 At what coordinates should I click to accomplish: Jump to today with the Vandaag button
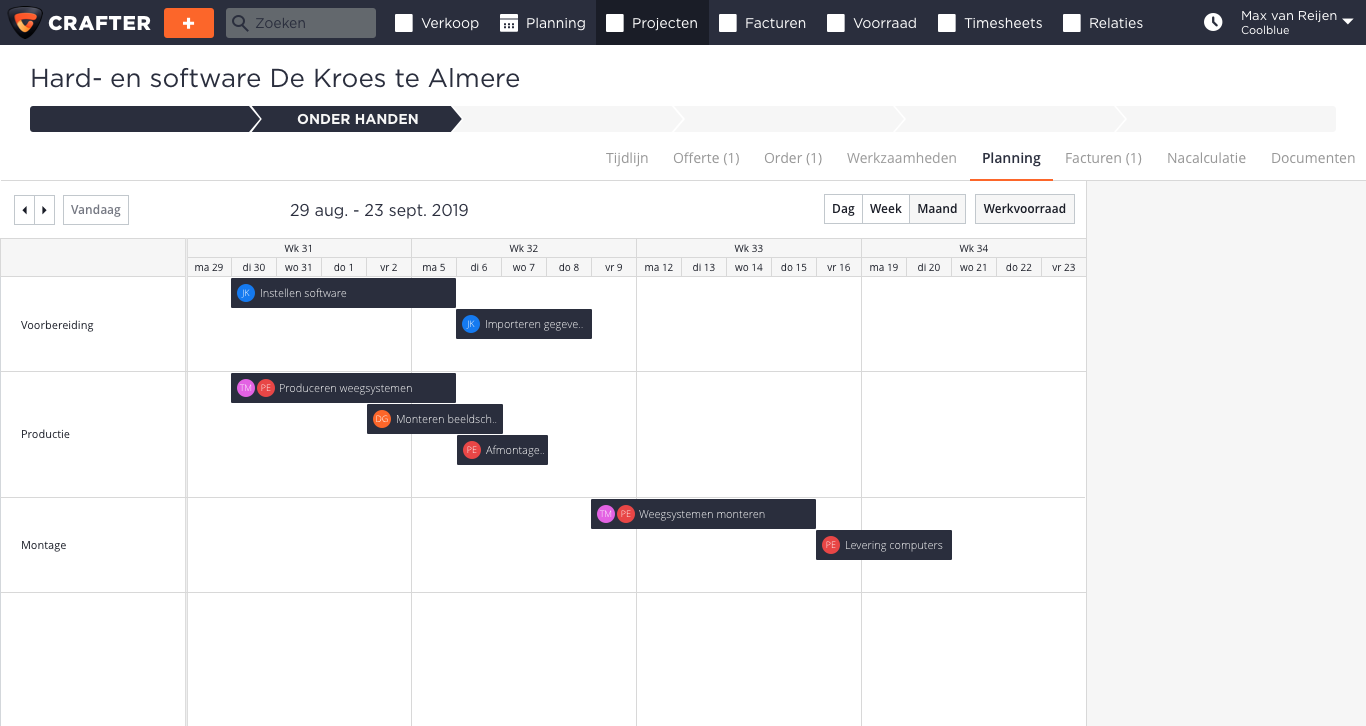[95, 209]
